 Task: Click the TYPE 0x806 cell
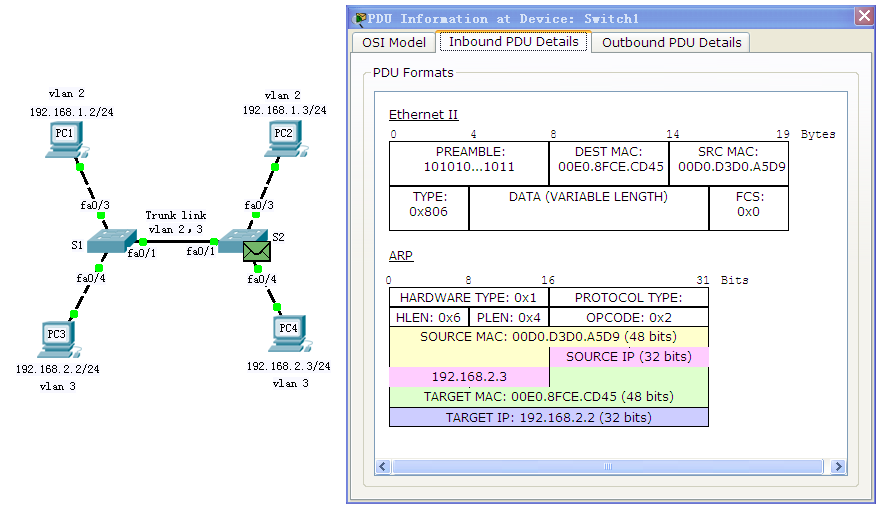pos(429,208)
